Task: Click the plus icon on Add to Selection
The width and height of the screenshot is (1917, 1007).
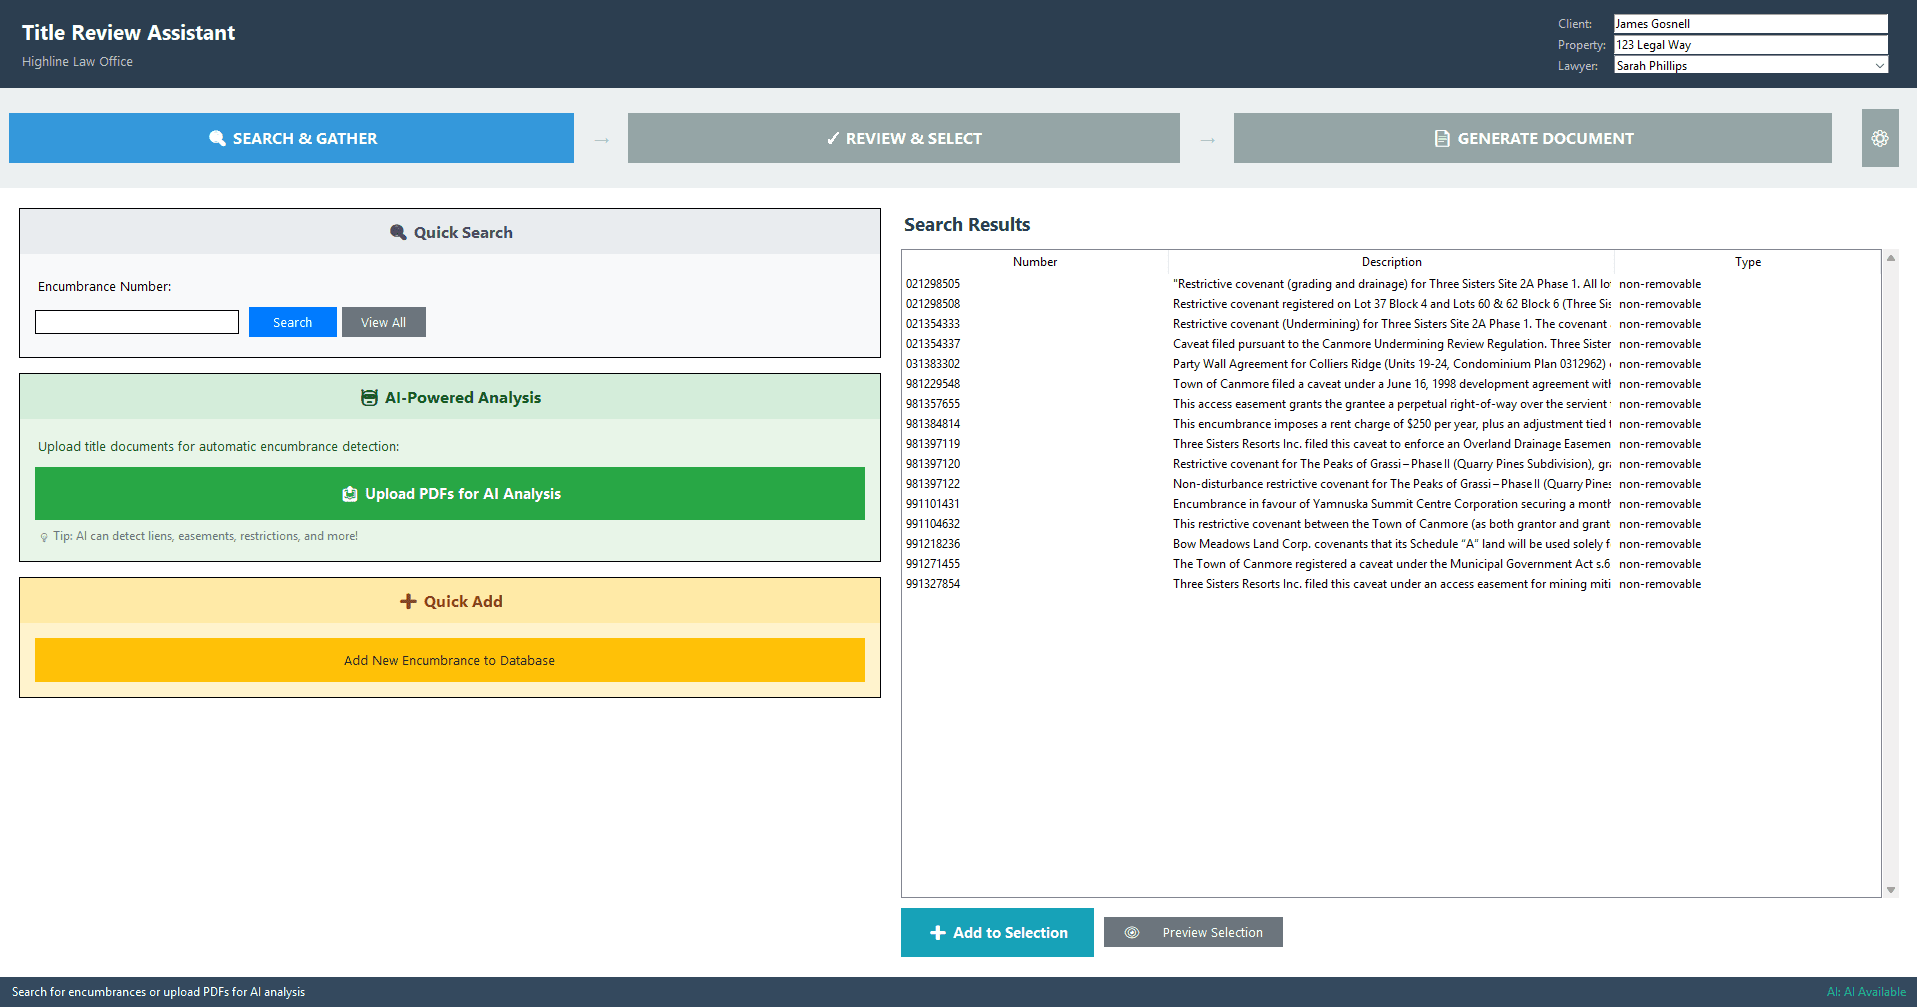Action: tap(937, 932)
